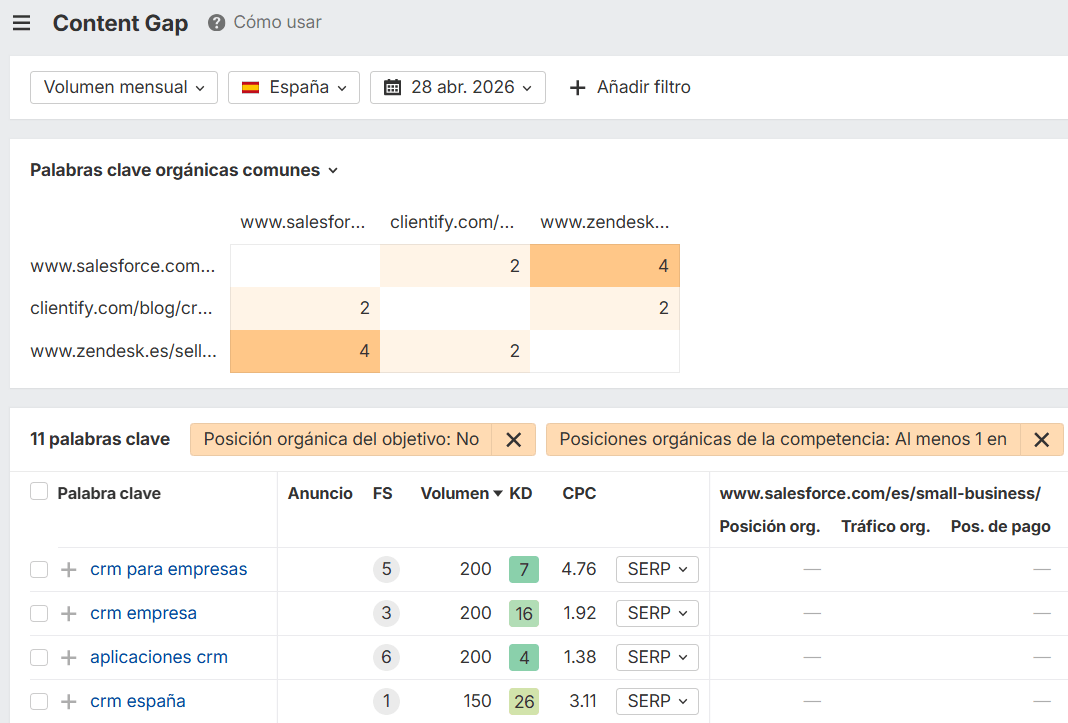Click clientify.com/... column header in matrix
Viewport: 1068px width, 723px height.
point(452,222)
